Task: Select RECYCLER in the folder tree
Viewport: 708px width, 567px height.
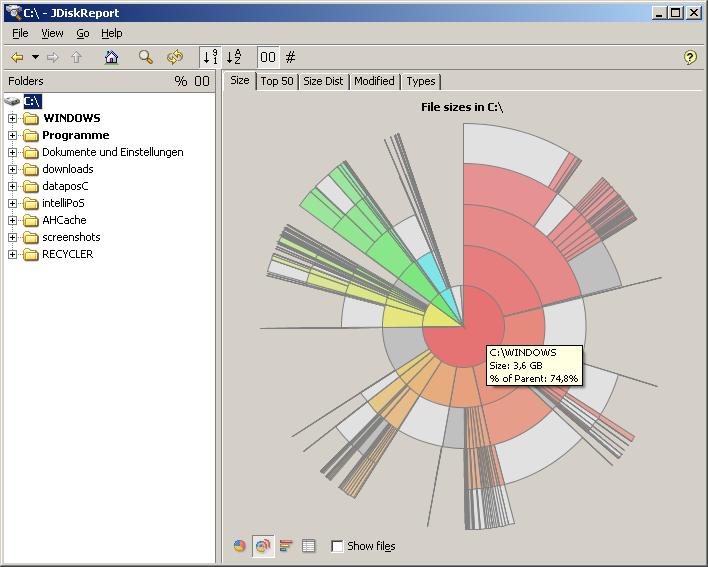Action: [x=67, y=254]
